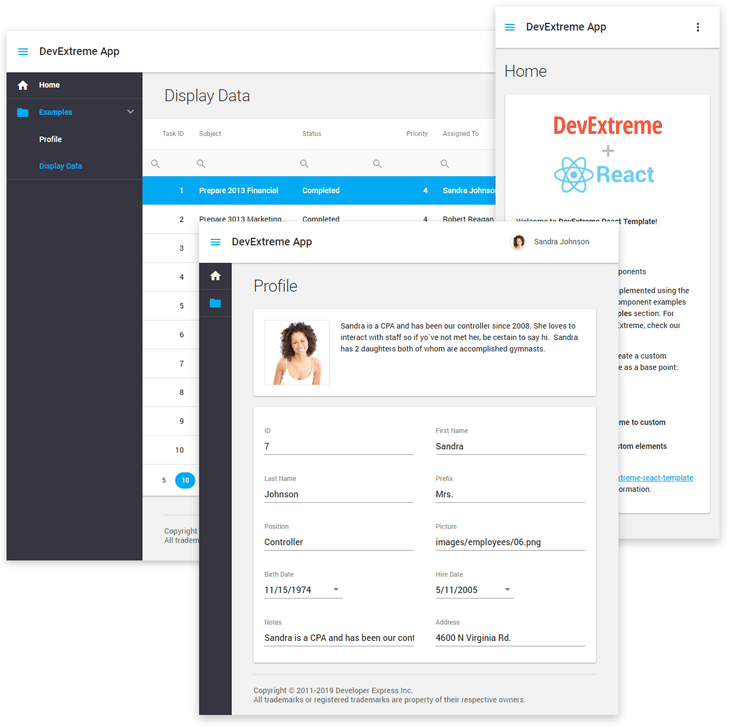Image resolution: width=730 pixels, height=728 pixels.
Task: Click the Robert Reagan cell in row 2
Action: [x=468, y=219]
